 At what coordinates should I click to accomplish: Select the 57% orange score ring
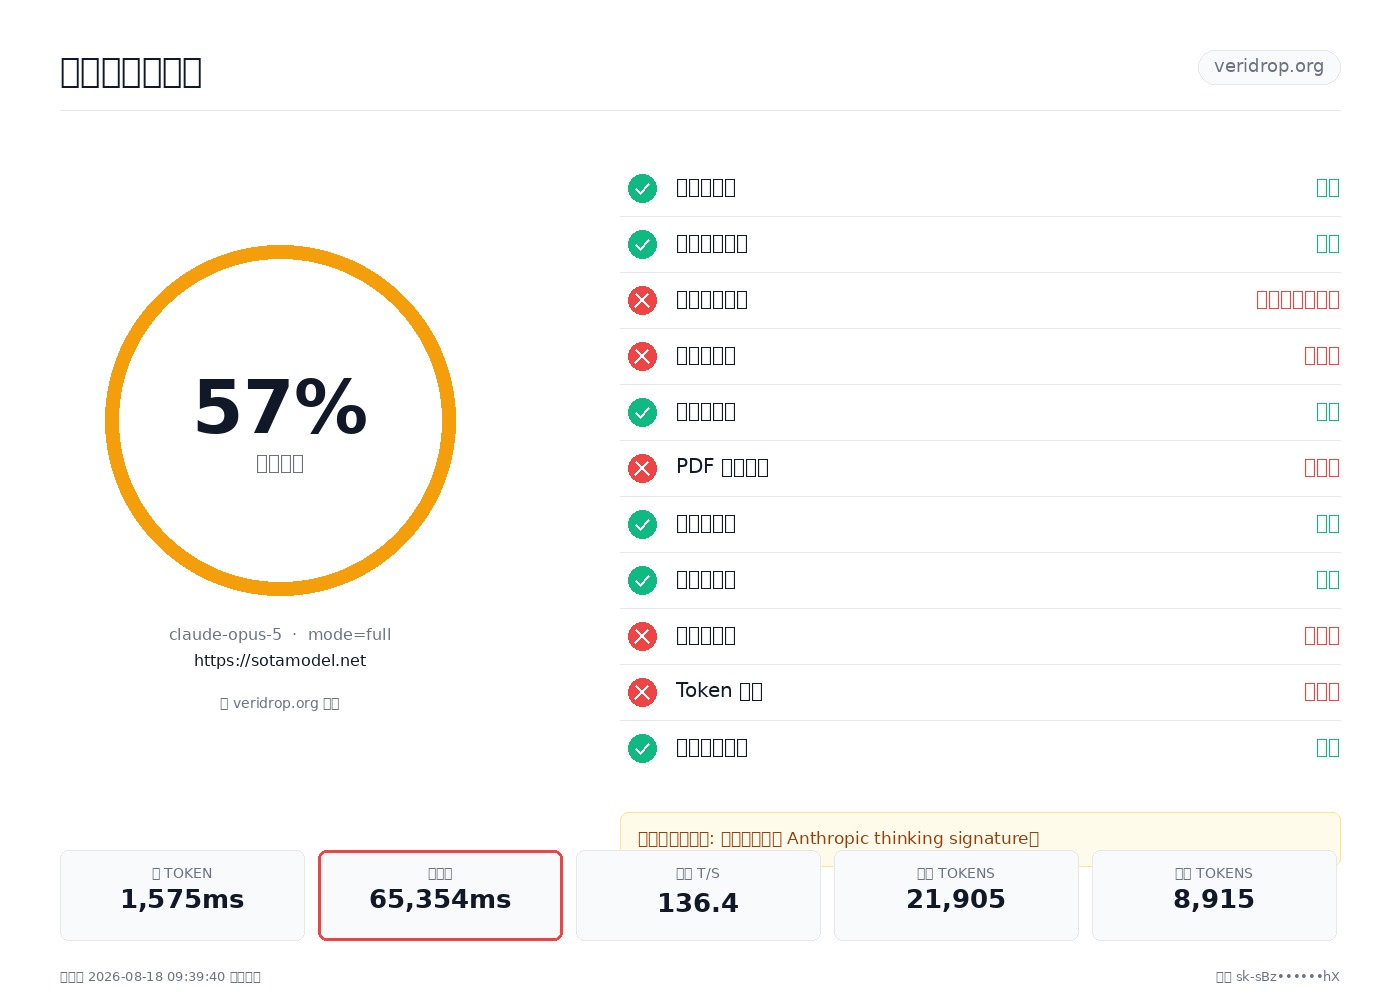click(280, 420)
